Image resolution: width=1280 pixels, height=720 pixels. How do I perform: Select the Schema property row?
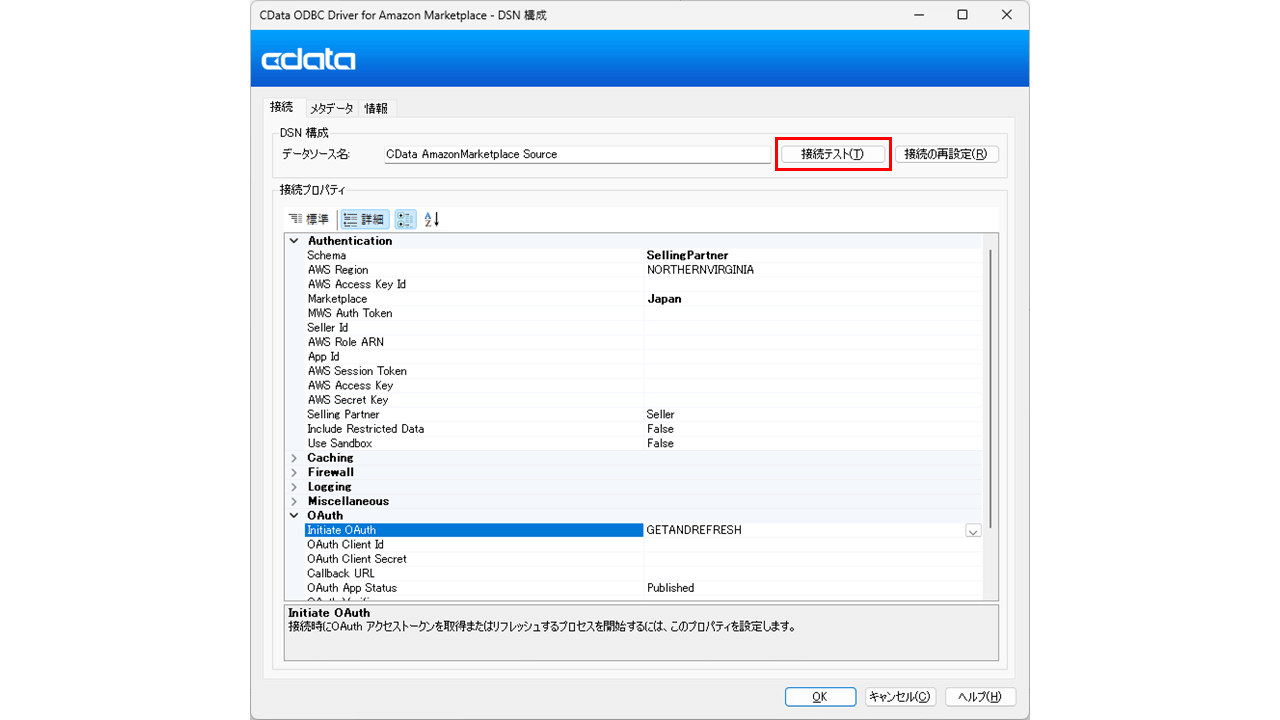643,256
